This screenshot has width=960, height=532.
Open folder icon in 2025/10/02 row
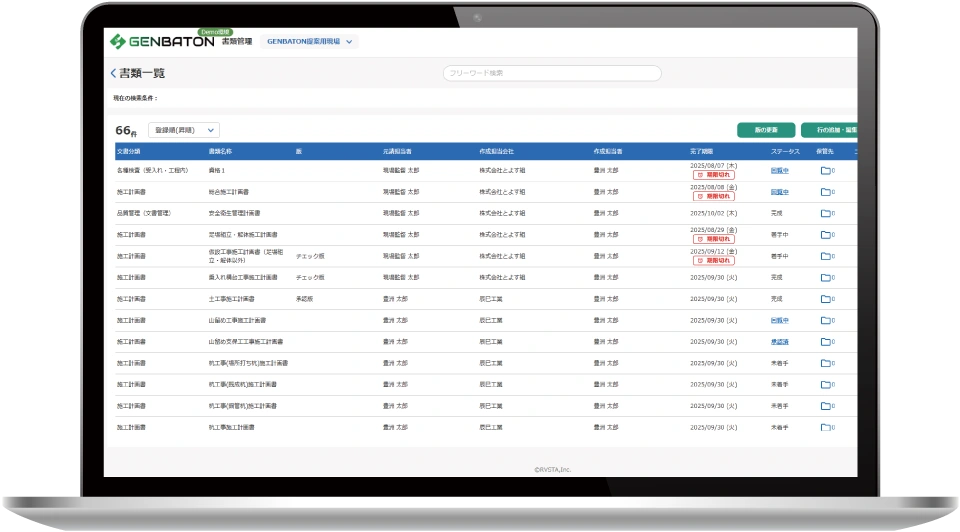click(x=826, y=214)
